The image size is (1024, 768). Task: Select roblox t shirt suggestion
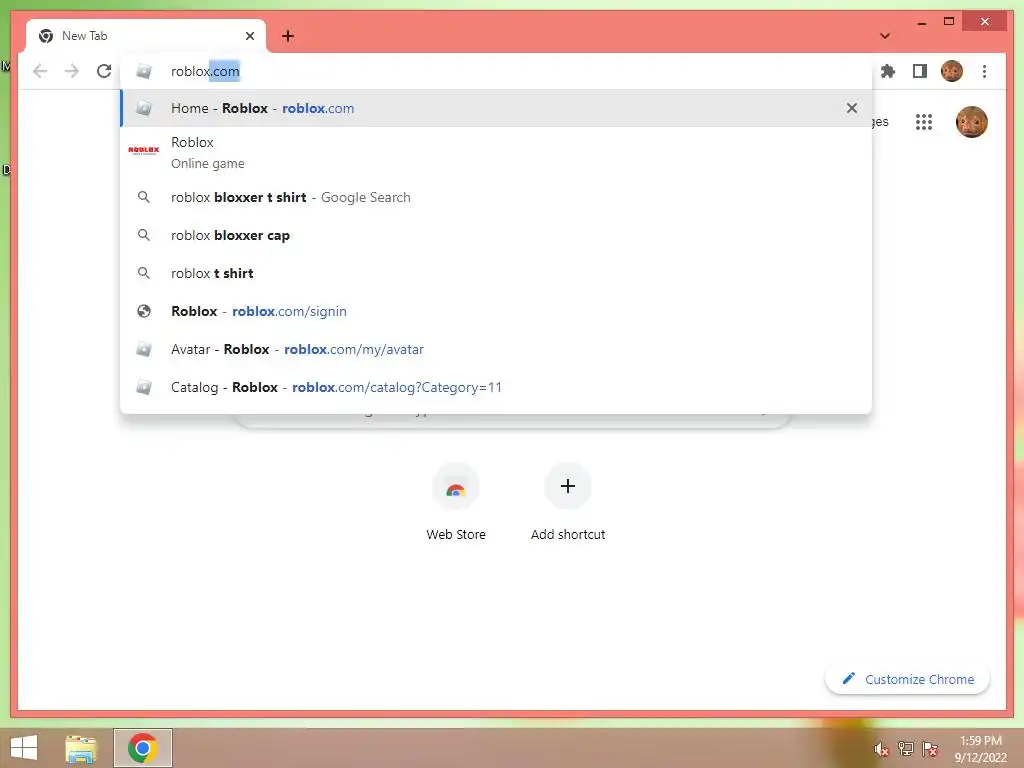coord(496,273)
